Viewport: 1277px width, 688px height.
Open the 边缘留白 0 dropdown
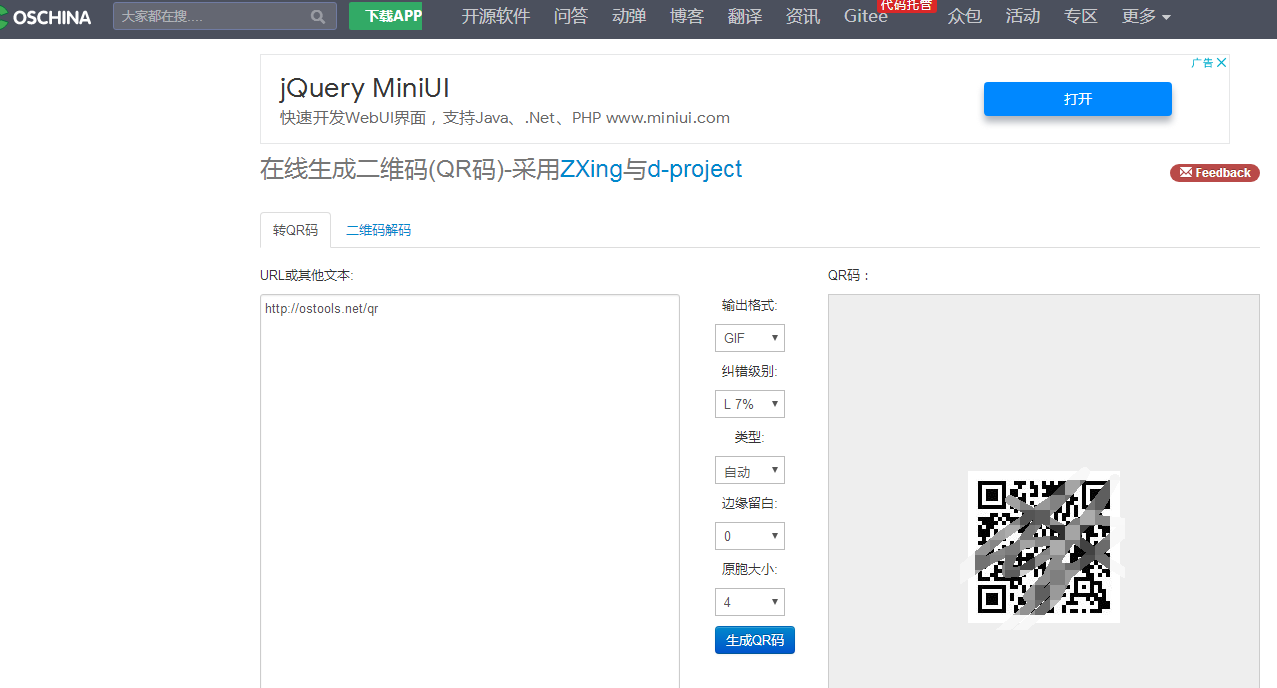click(x=749, y=536)
